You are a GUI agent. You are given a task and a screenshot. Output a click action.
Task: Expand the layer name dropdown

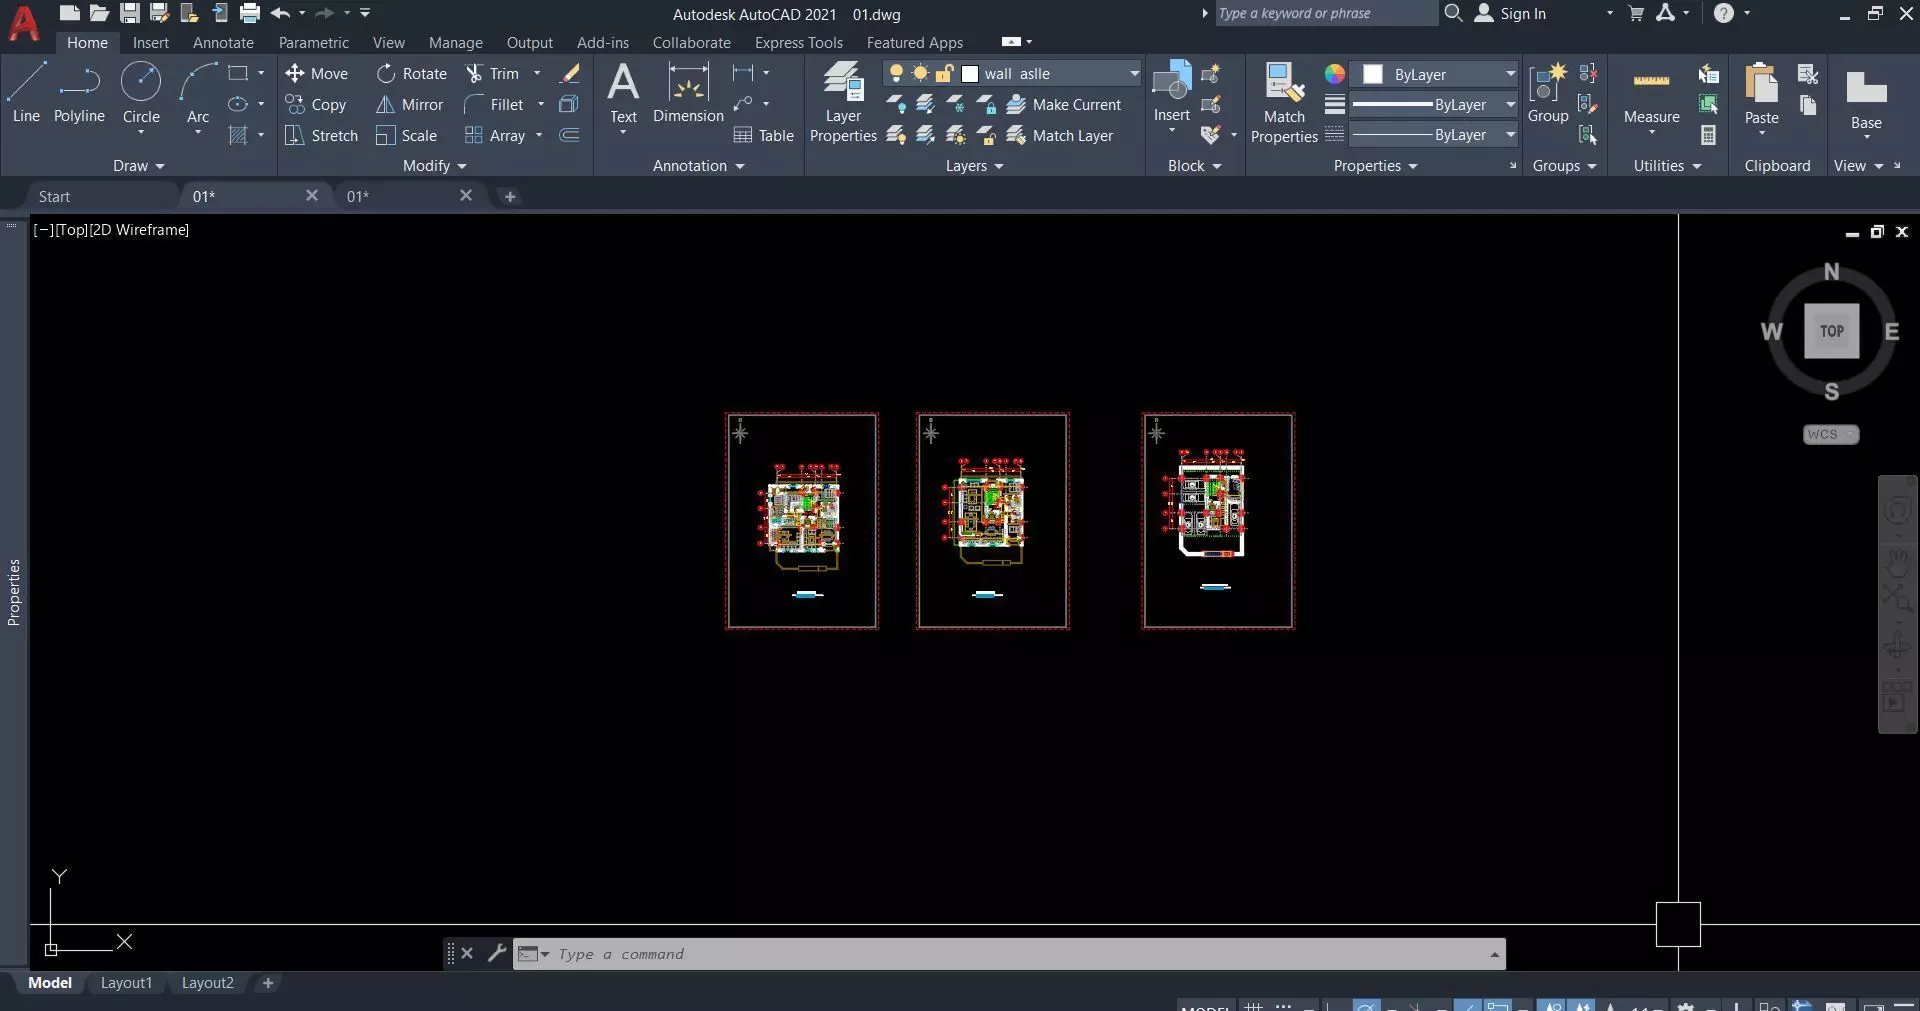[x=1134, y=74]
